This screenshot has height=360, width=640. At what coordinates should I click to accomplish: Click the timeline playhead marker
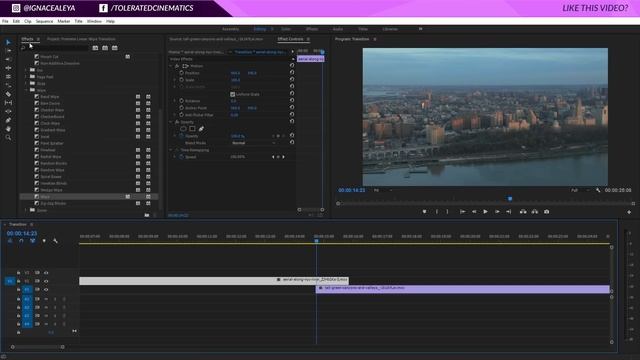316,241
